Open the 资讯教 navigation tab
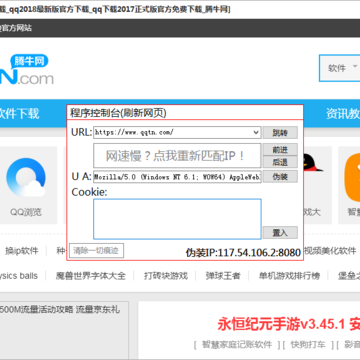The height and width of the screenshot is (360, 360). 343,114
